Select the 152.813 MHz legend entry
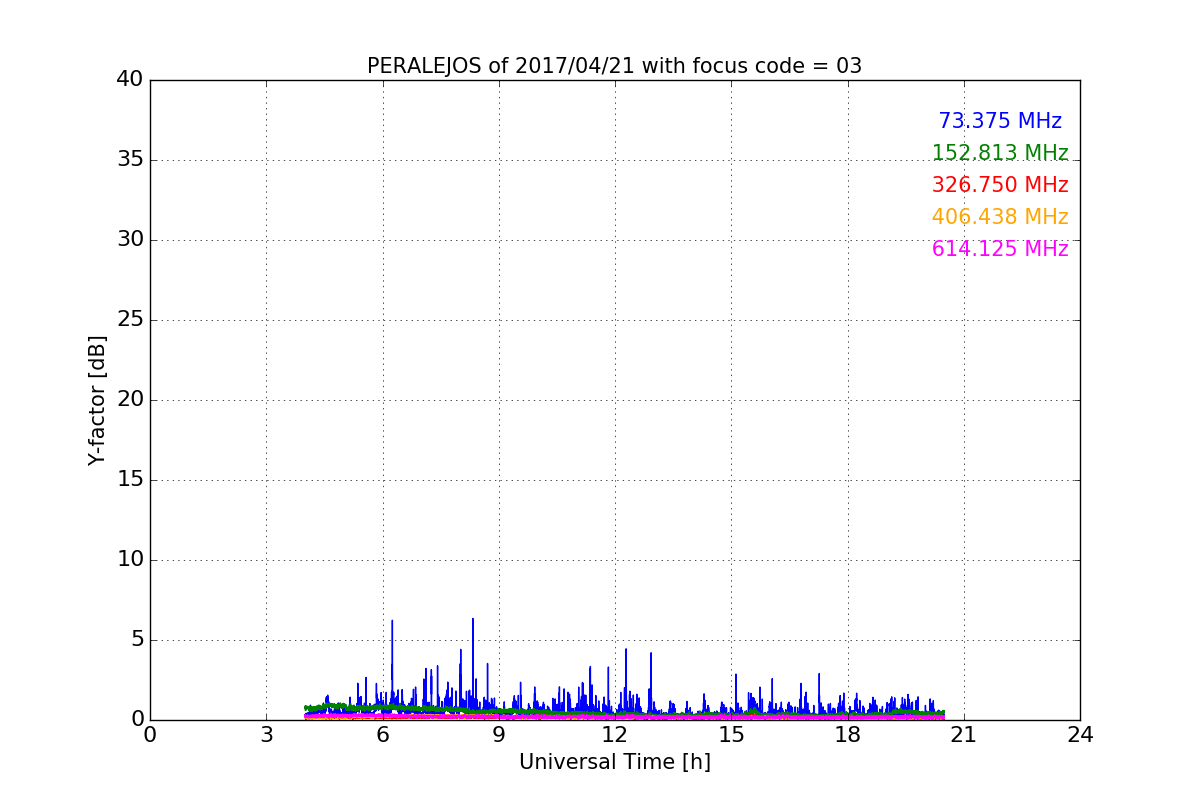1200x800 pixels. [1000, 153]
